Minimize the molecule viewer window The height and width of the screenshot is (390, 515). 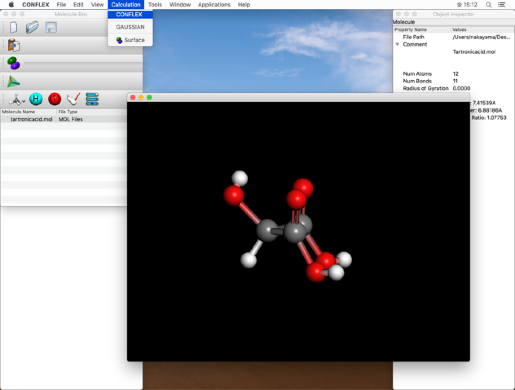point(141,97)
